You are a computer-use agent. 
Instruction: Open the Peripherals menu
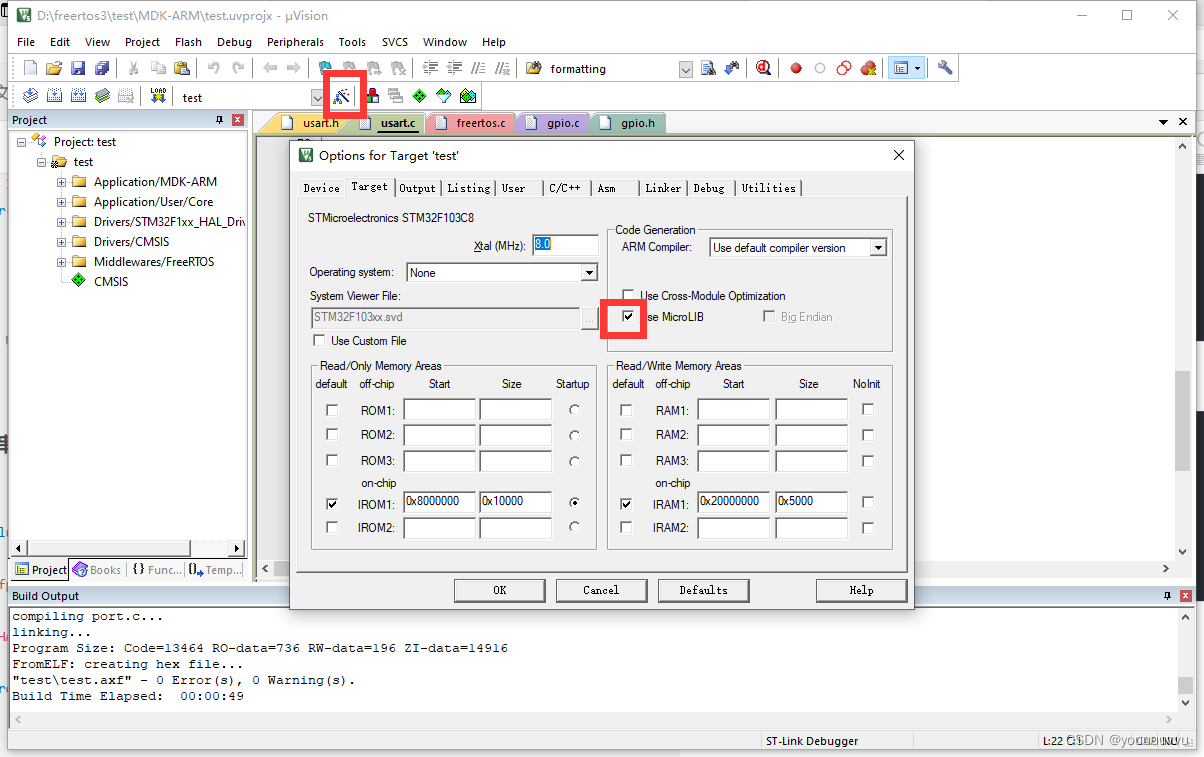coord(295,42)
